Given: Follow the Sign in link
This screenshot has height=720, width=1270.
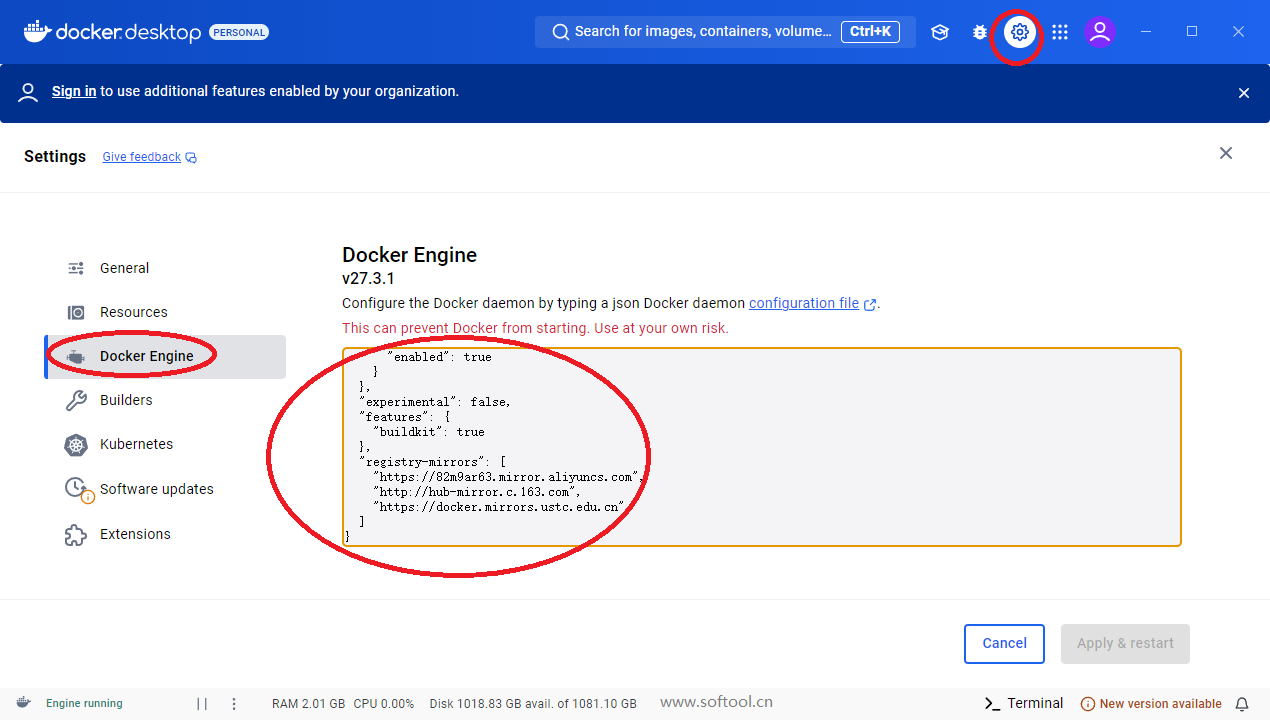Looking at the screenshot, I should pos(74,91).
